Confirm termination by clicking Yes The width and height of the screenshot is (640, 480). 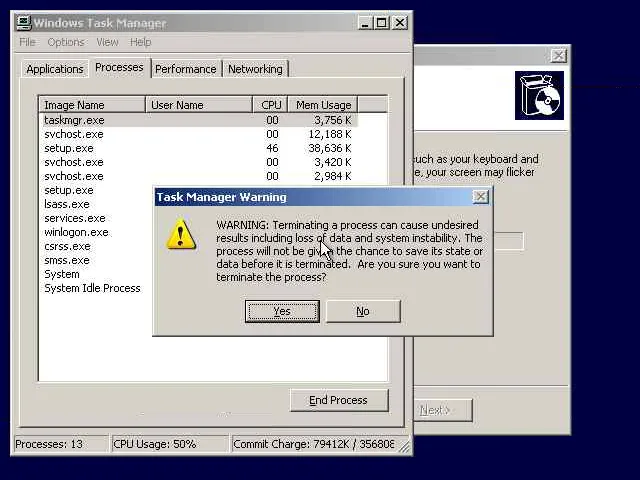point(282,311)
